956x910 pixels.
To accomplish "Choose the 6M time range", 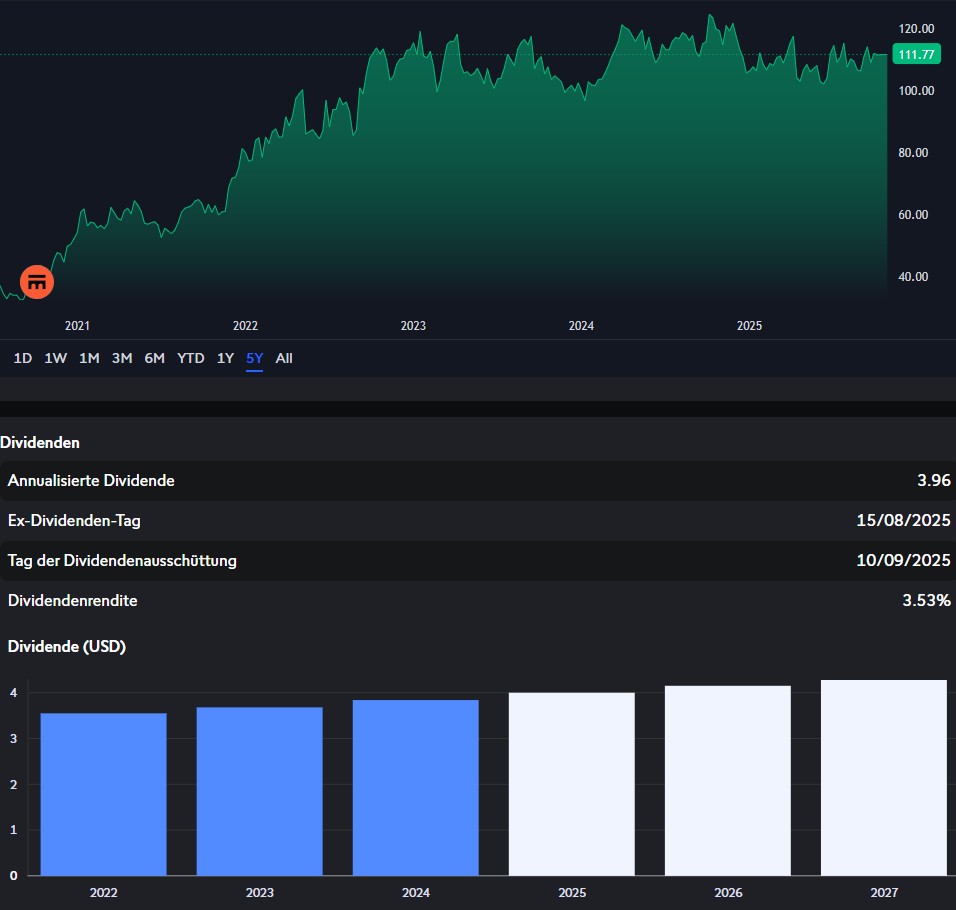I will [x=155, y=358].
